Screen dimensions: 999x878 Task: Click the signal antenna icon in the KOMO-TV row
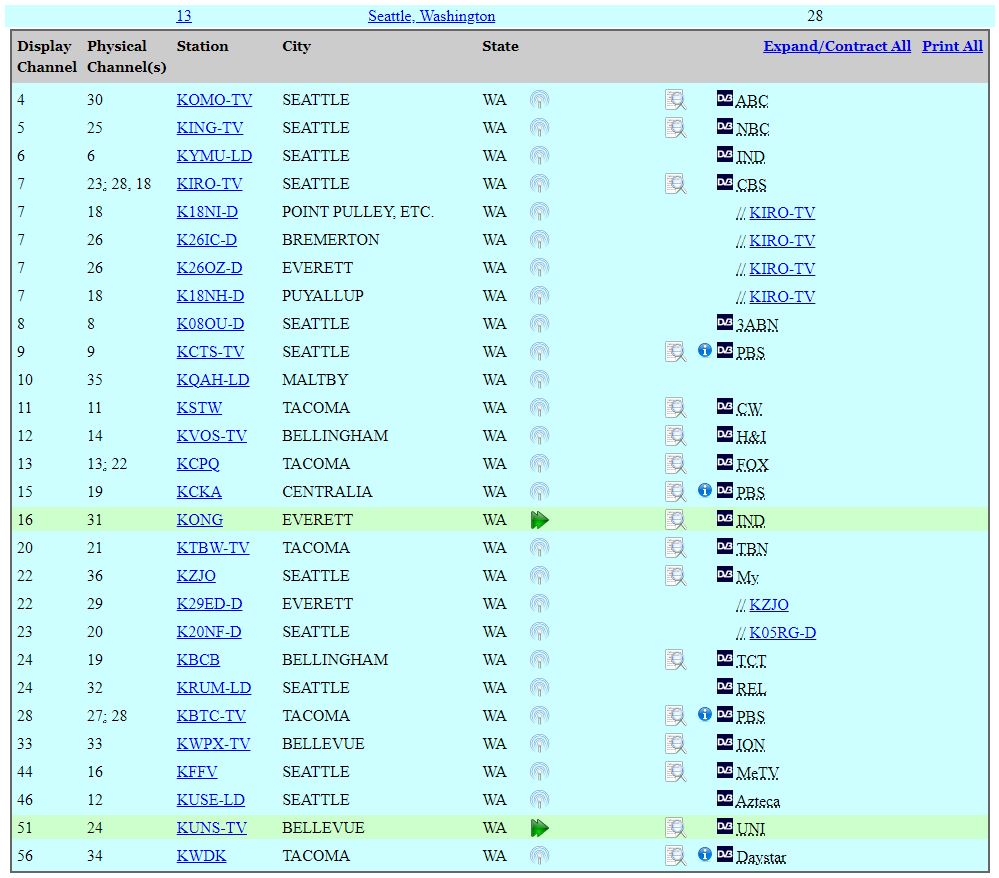[539, 100]
